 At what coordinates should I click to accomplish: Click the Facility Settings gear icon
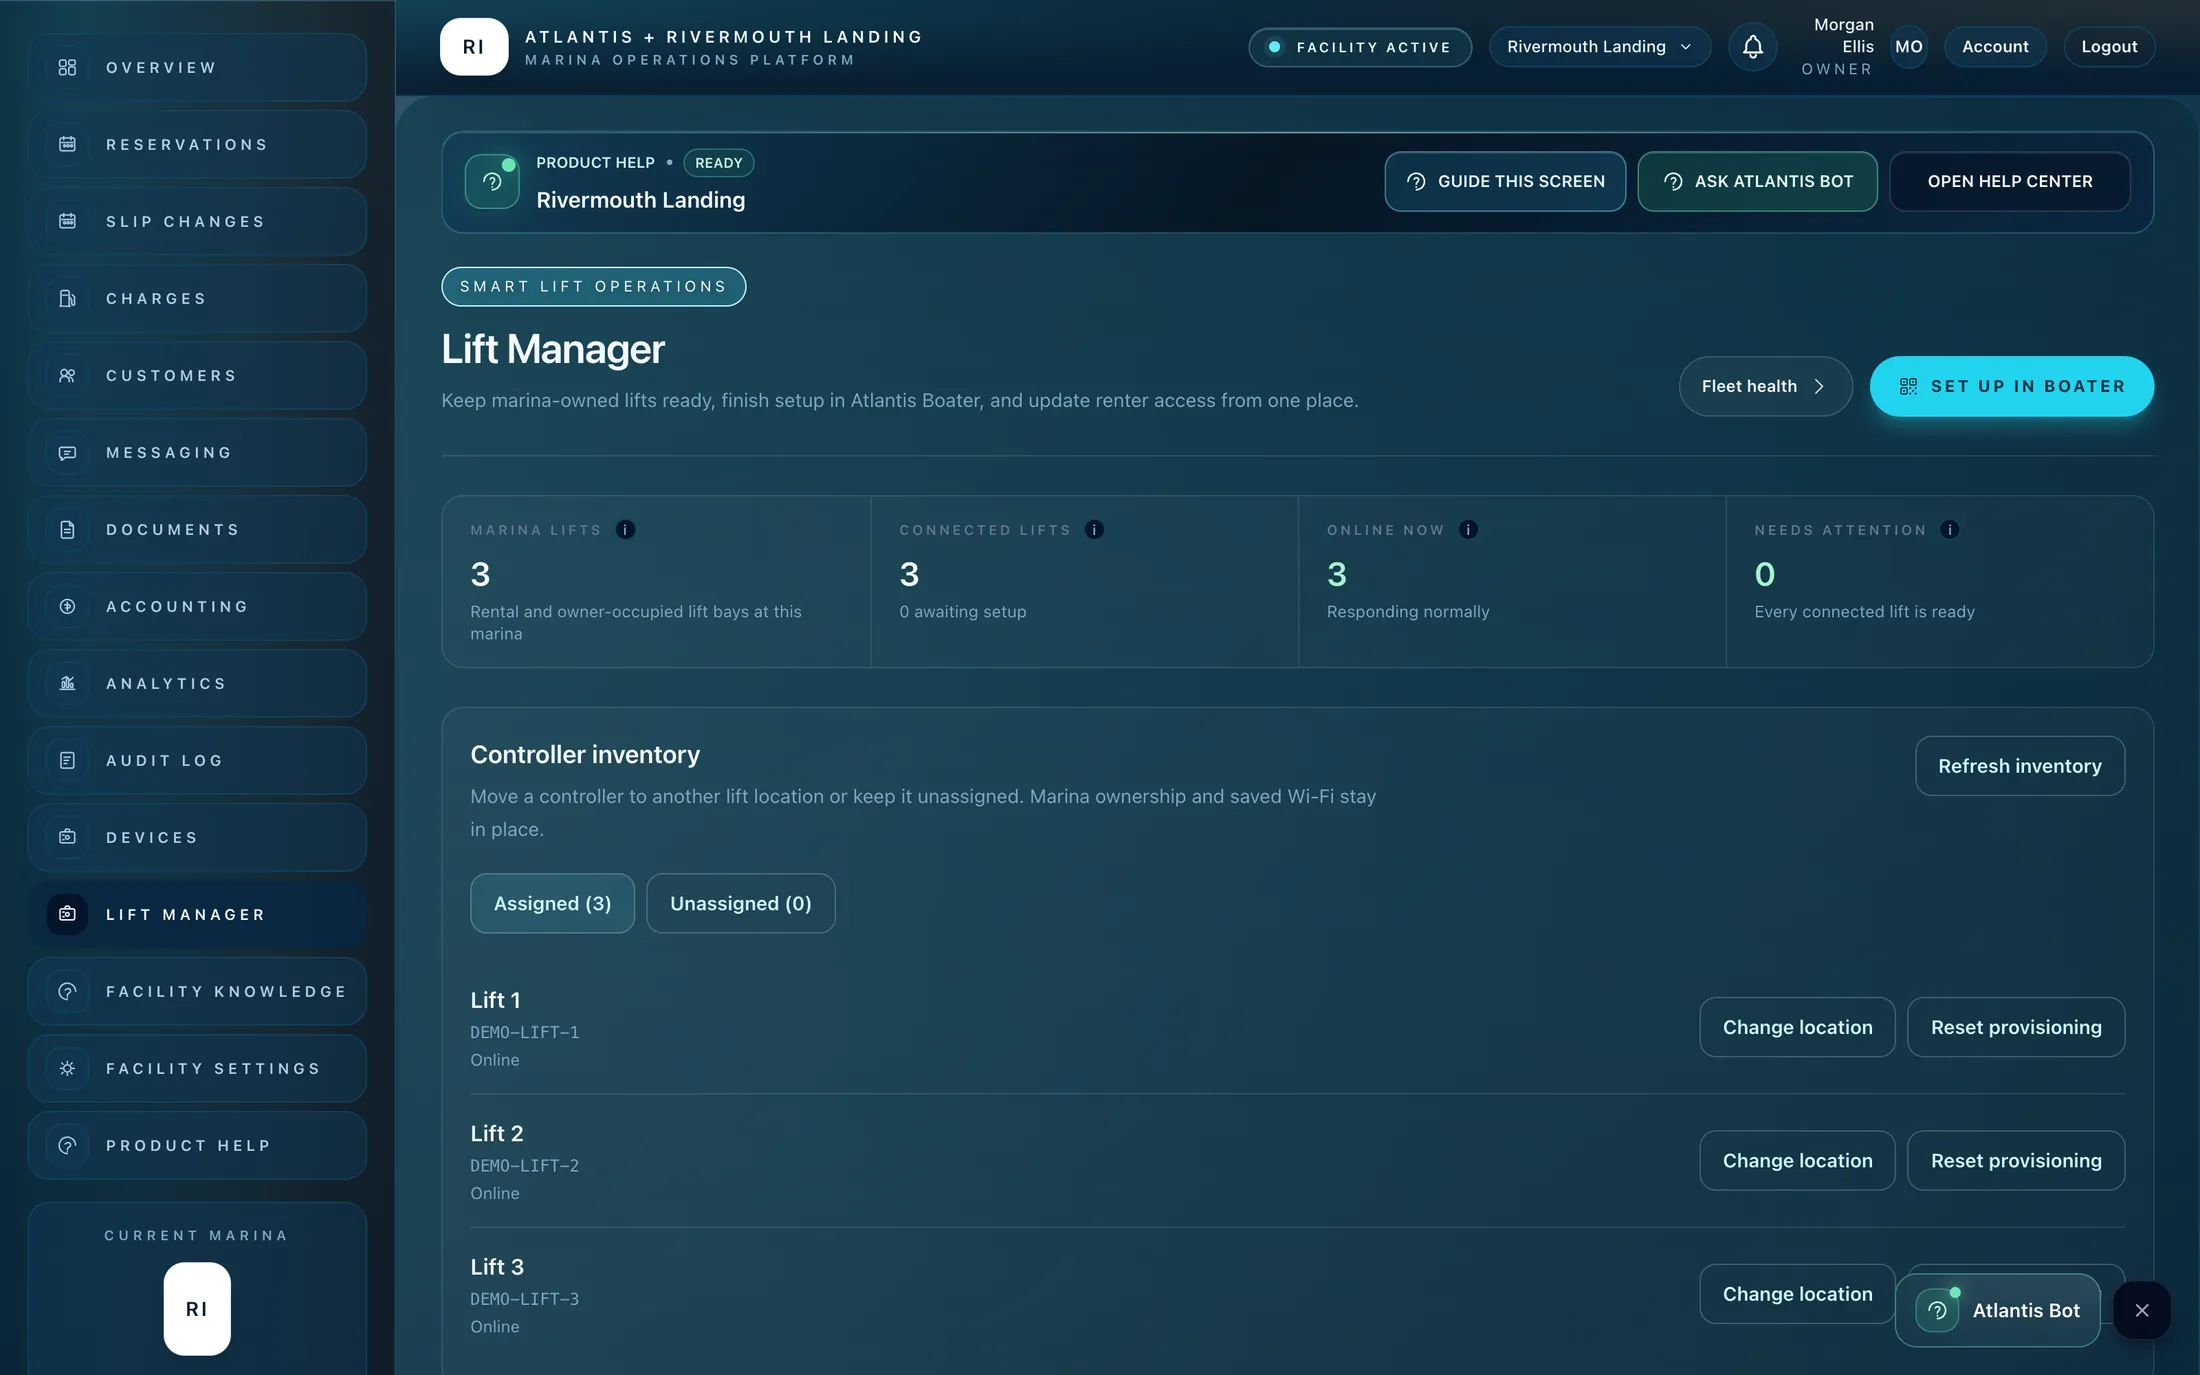point(67,1068)
